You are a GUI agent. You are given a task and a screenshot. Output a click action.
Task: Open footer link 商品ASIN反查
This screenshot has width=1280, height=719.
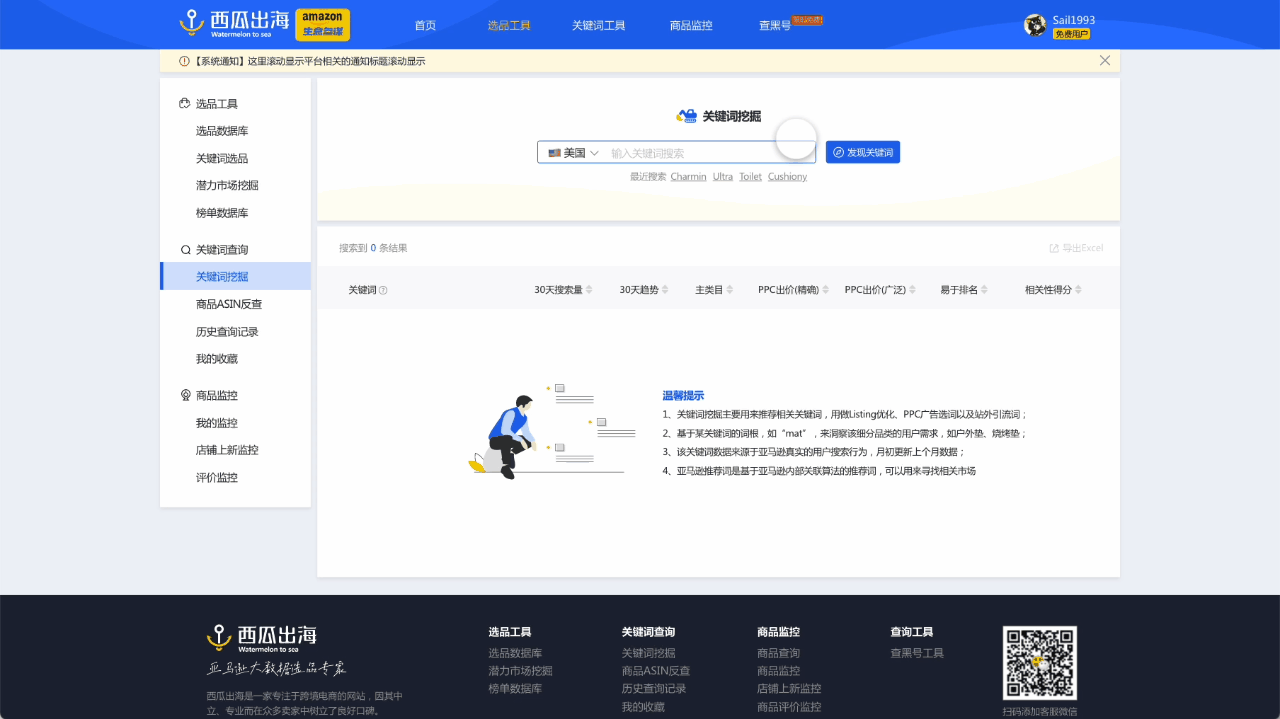click(x=656, y=671)
